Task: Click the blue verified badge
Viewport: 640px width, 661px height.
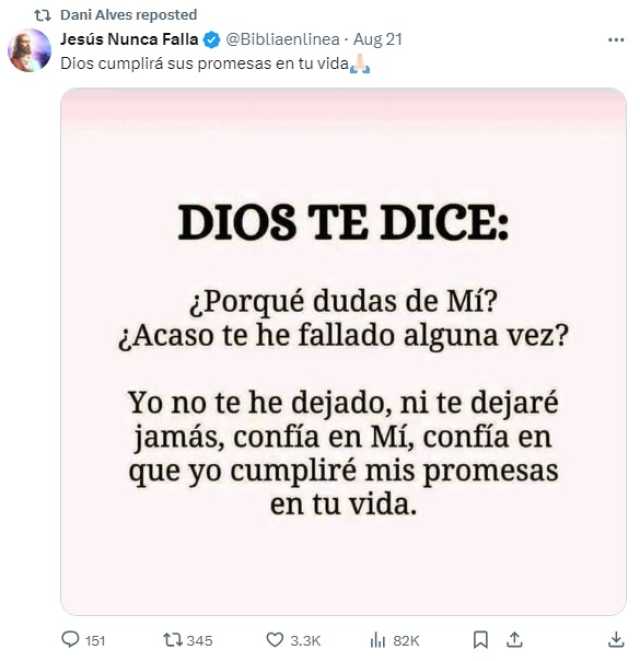Action: [212, 40]
